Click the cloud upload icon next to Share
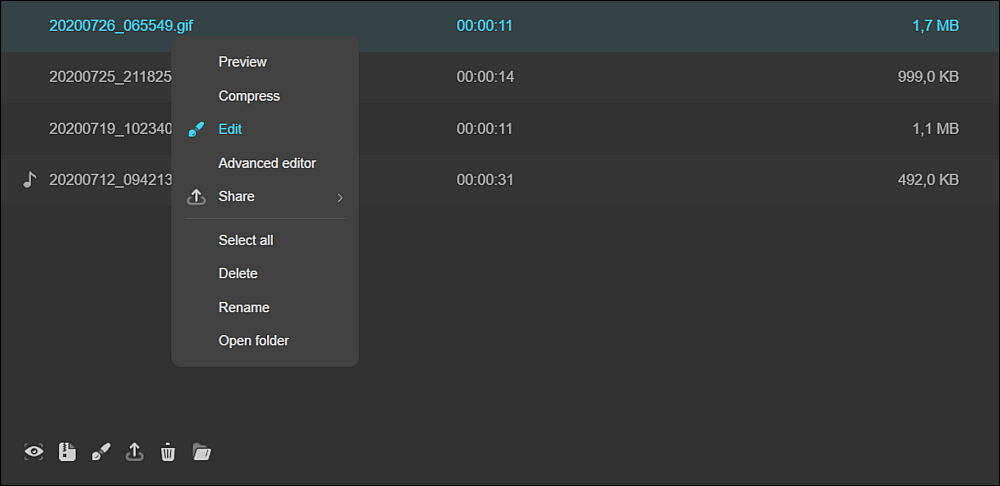This screenshot has width=1000, height=486. tap(196, 197)
